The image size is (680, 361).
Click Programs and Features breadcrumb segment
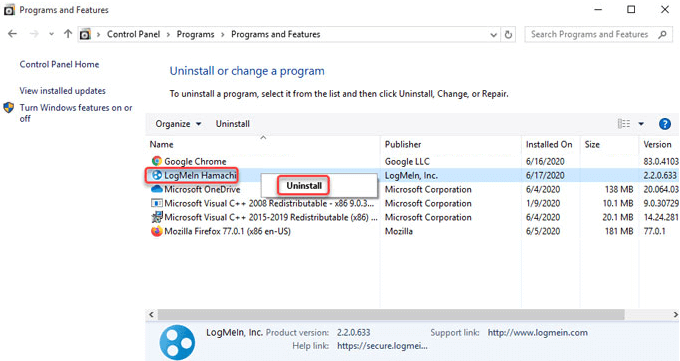tap(276, 34)
